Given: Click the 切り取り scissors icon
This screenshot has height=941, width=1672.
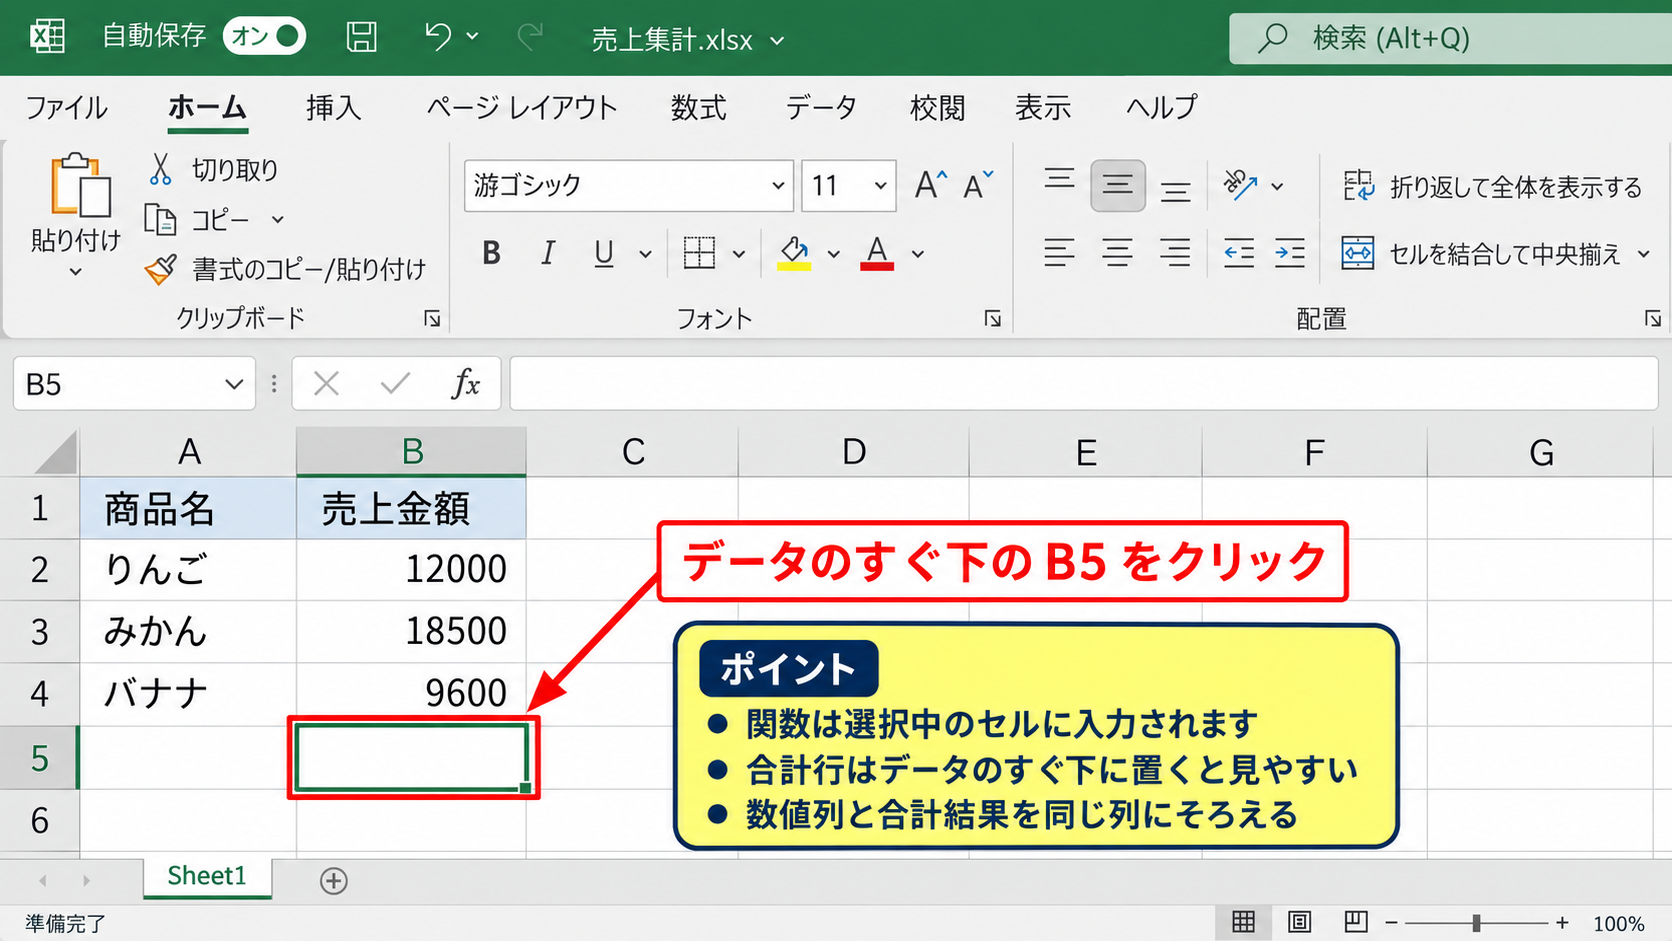Looking at the screenshot, I should coord(160,169).
